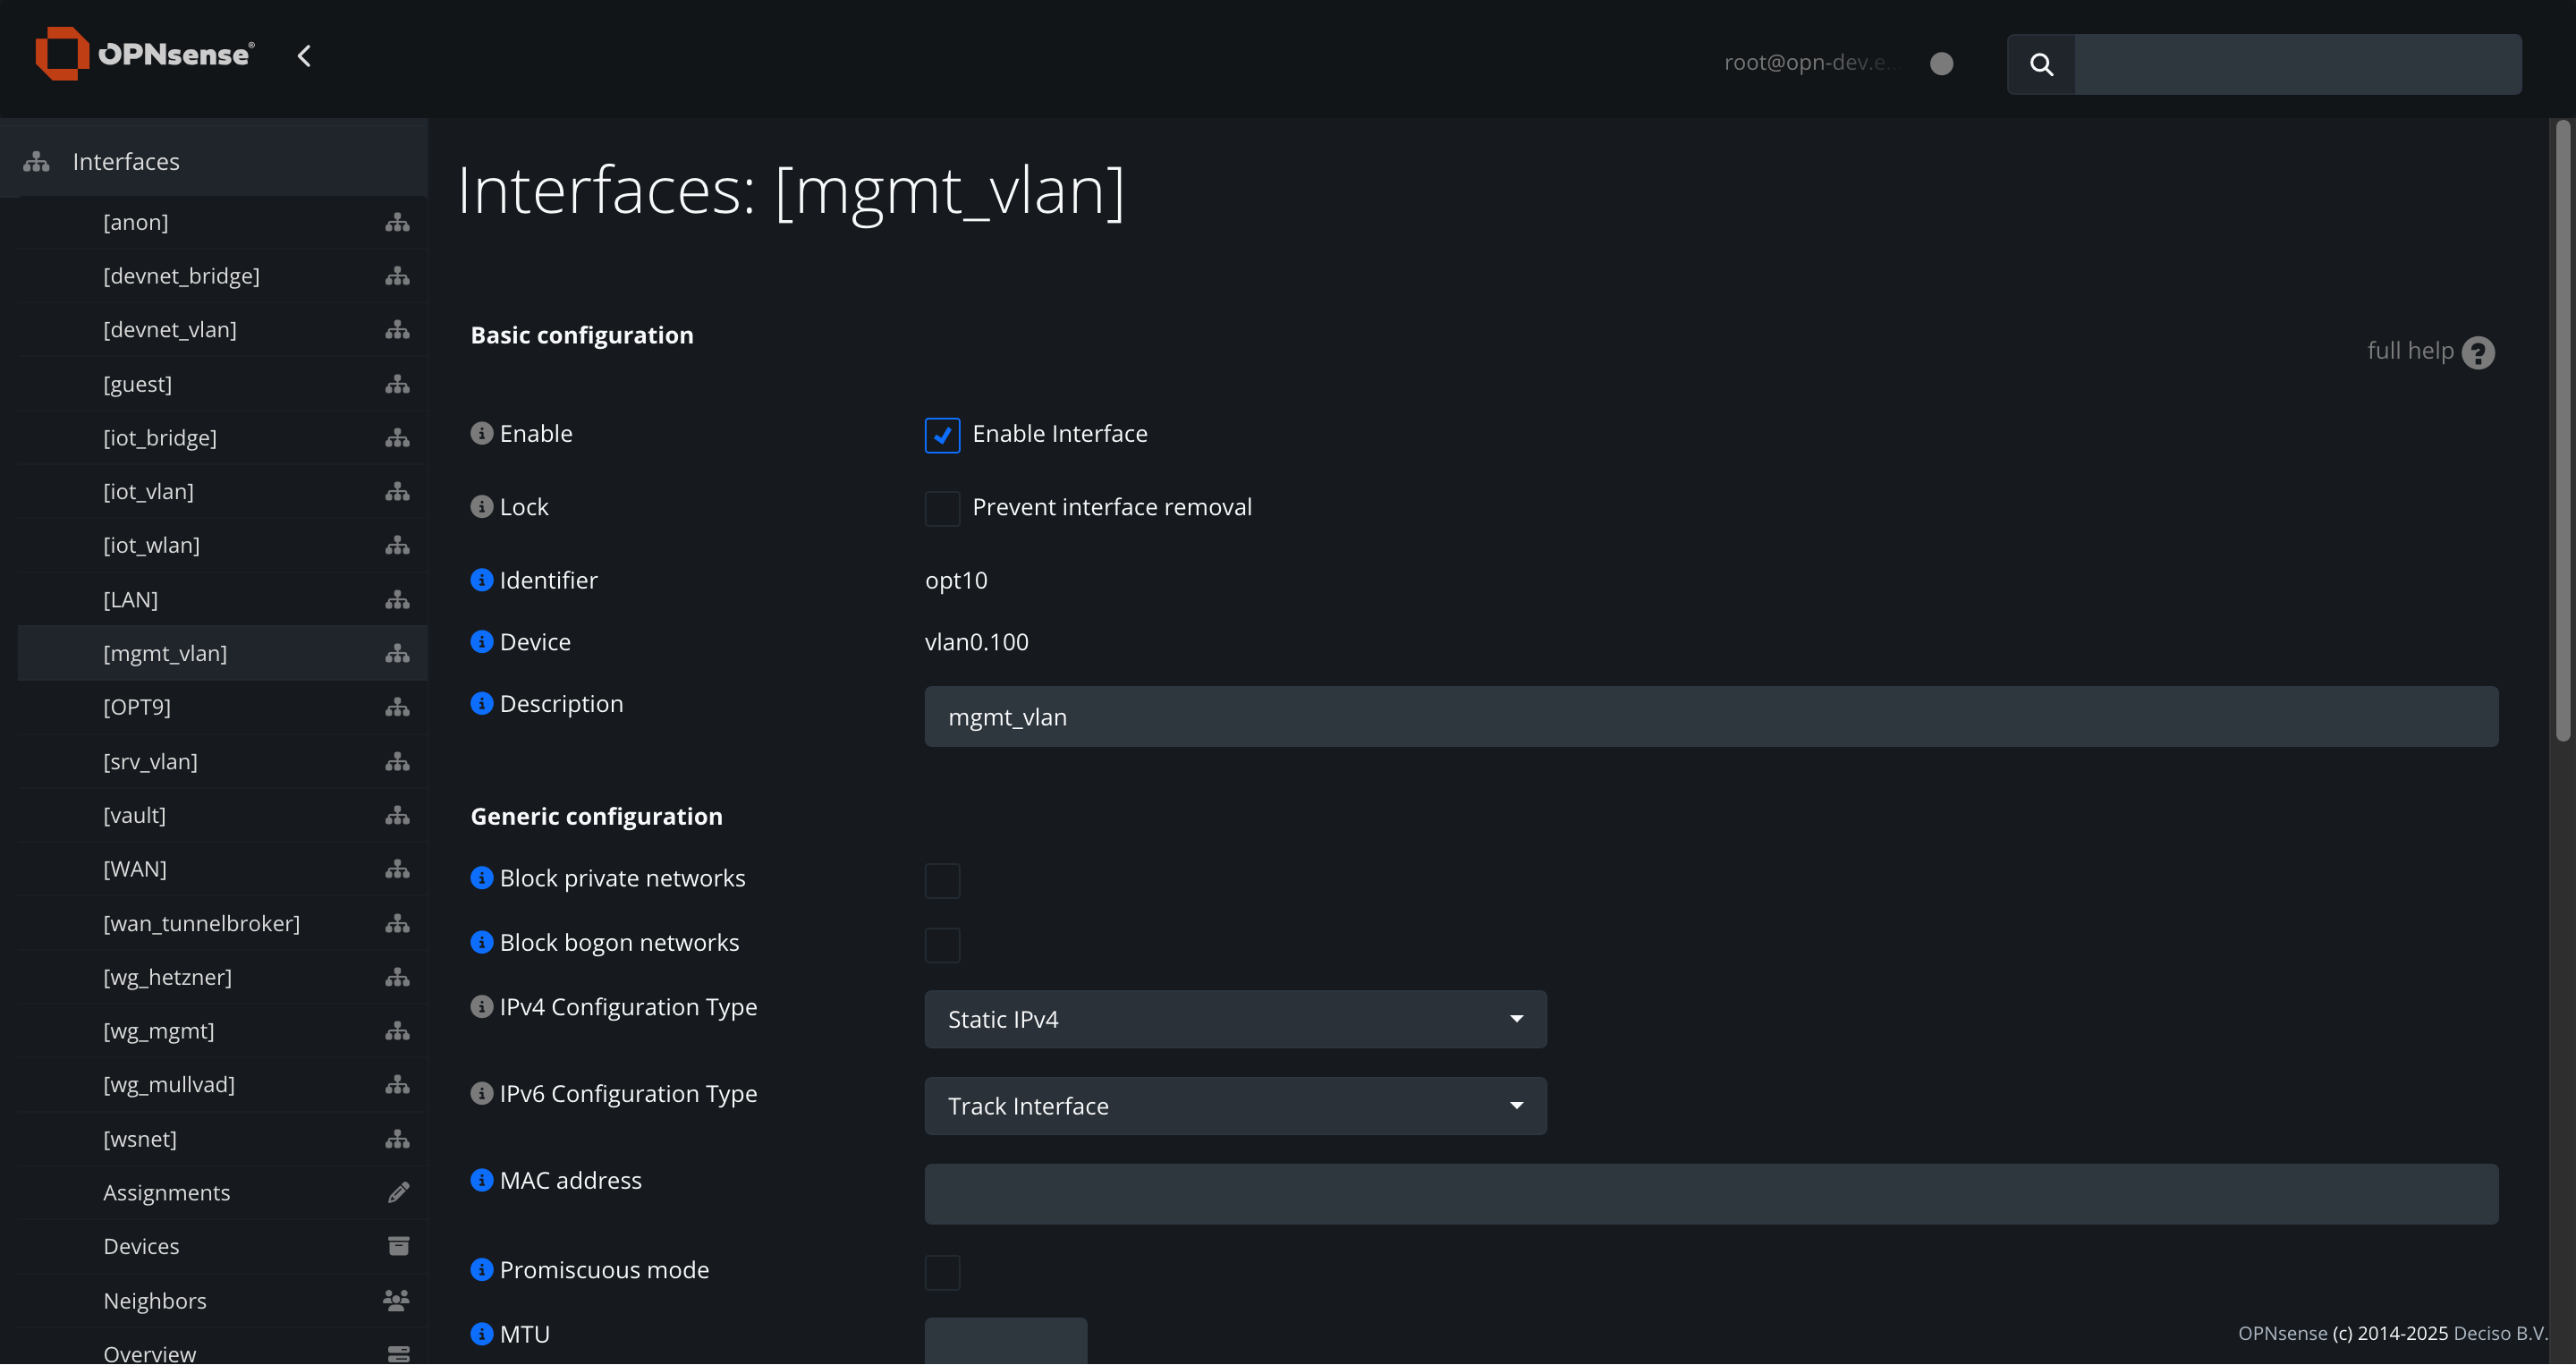
Task: Click the info icon next to Description
Action: pyautogui.click(x=482, y=703)
